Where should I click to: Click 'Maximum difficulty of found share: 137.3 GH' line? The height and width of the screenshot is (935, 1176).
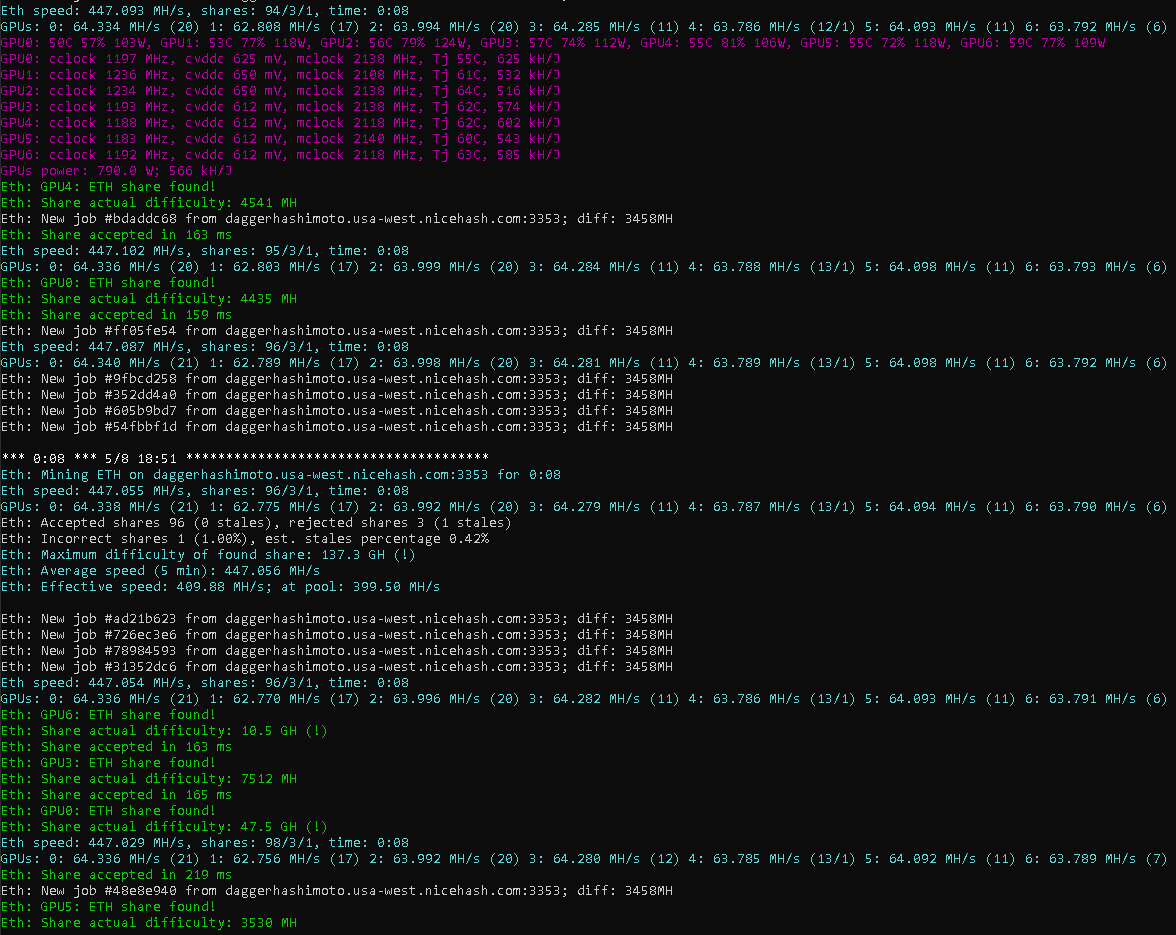[208, 555]
